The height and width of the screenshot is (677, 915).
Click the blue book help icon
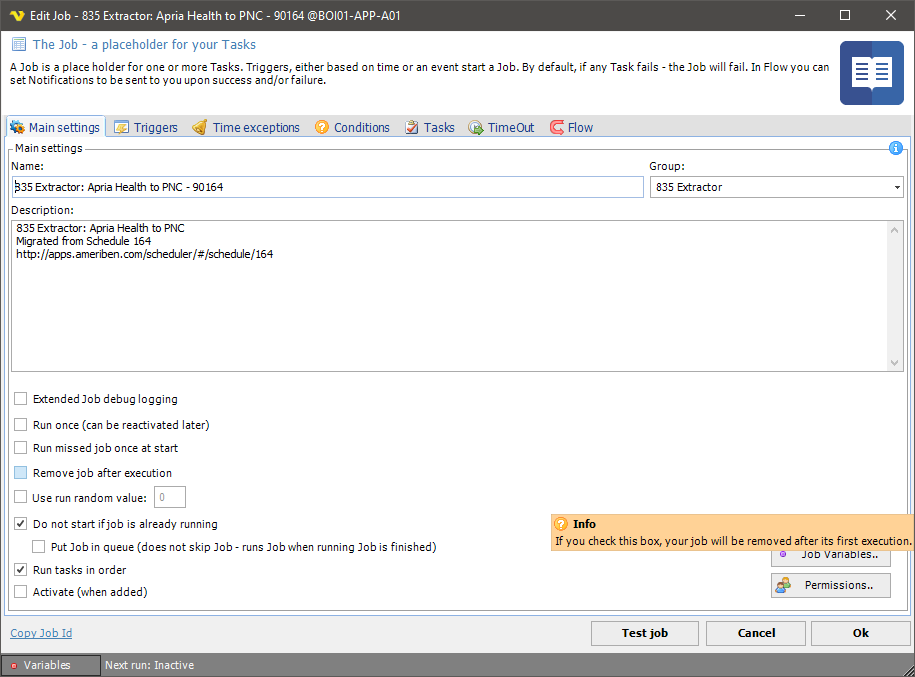click(871, 73)
